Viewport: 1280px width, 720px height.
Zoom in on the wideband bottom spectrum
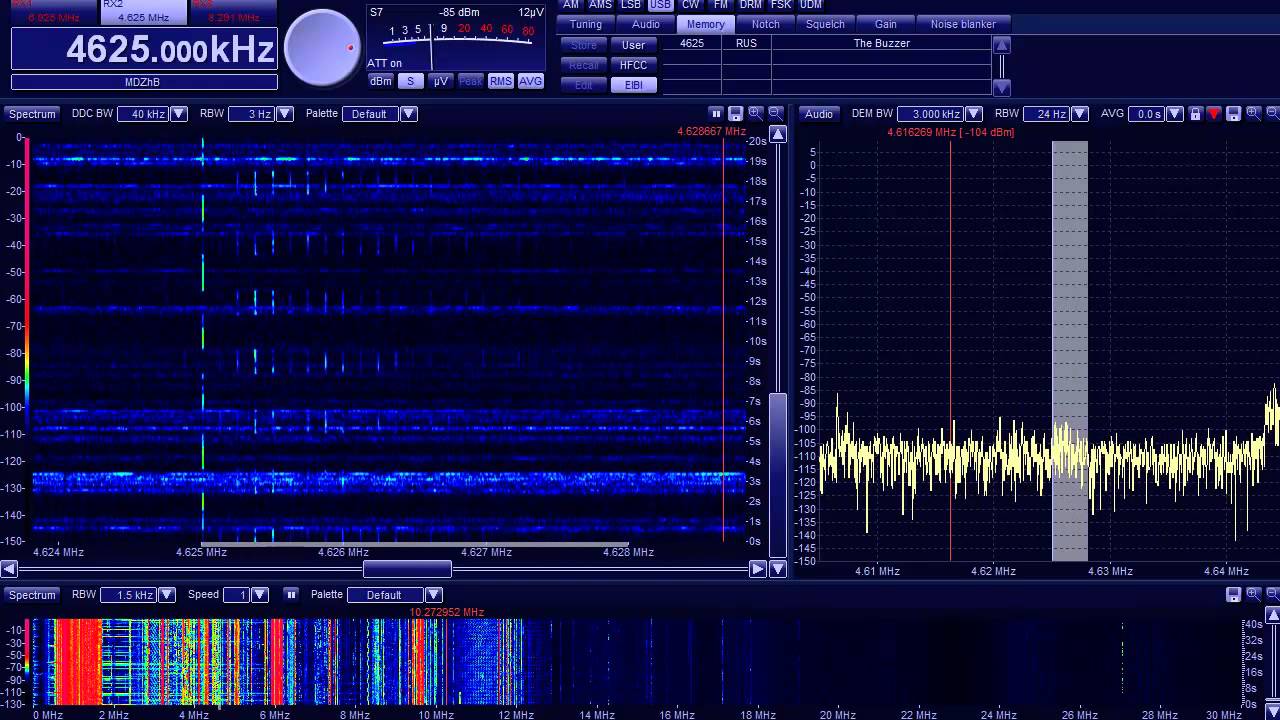[1254, 594]
